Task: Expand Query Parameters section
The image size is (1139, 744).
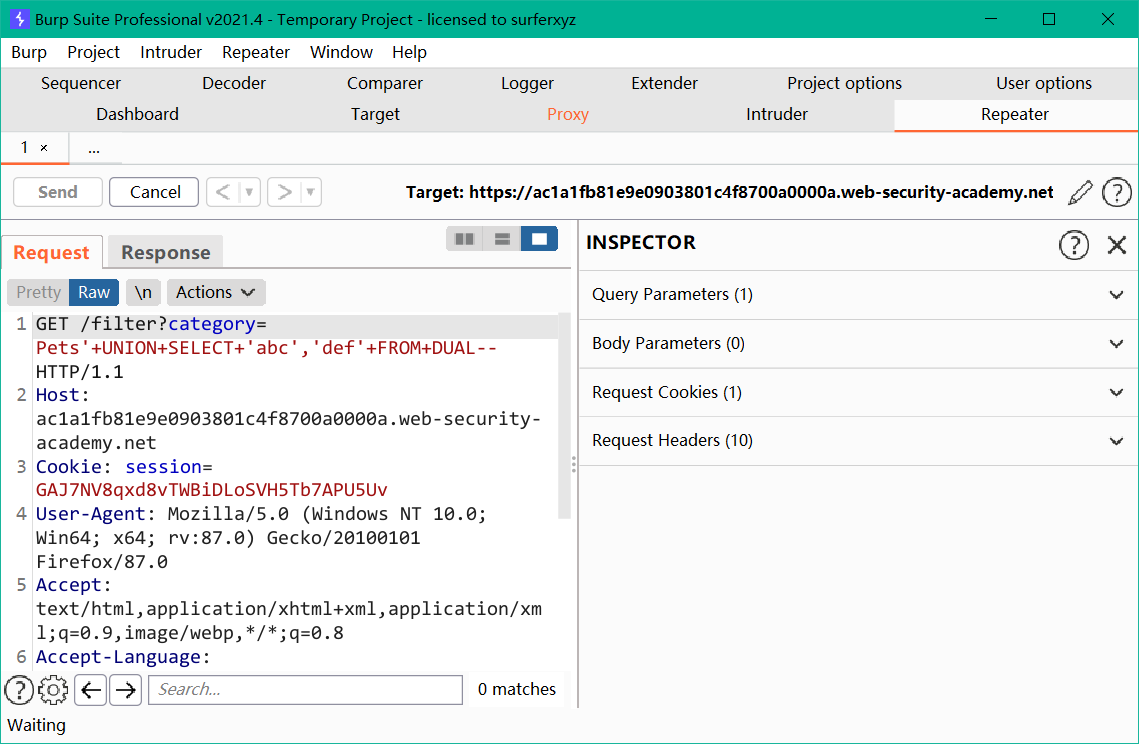Action: 859,294
